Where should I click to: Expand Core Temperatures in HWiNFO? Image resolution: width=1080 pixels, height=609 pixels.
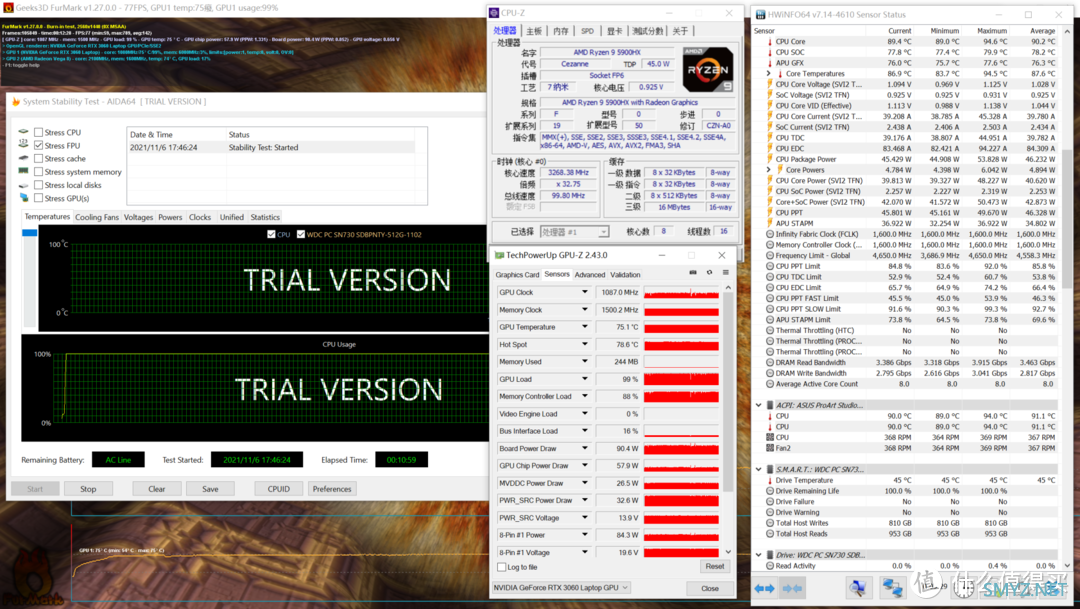769,74
